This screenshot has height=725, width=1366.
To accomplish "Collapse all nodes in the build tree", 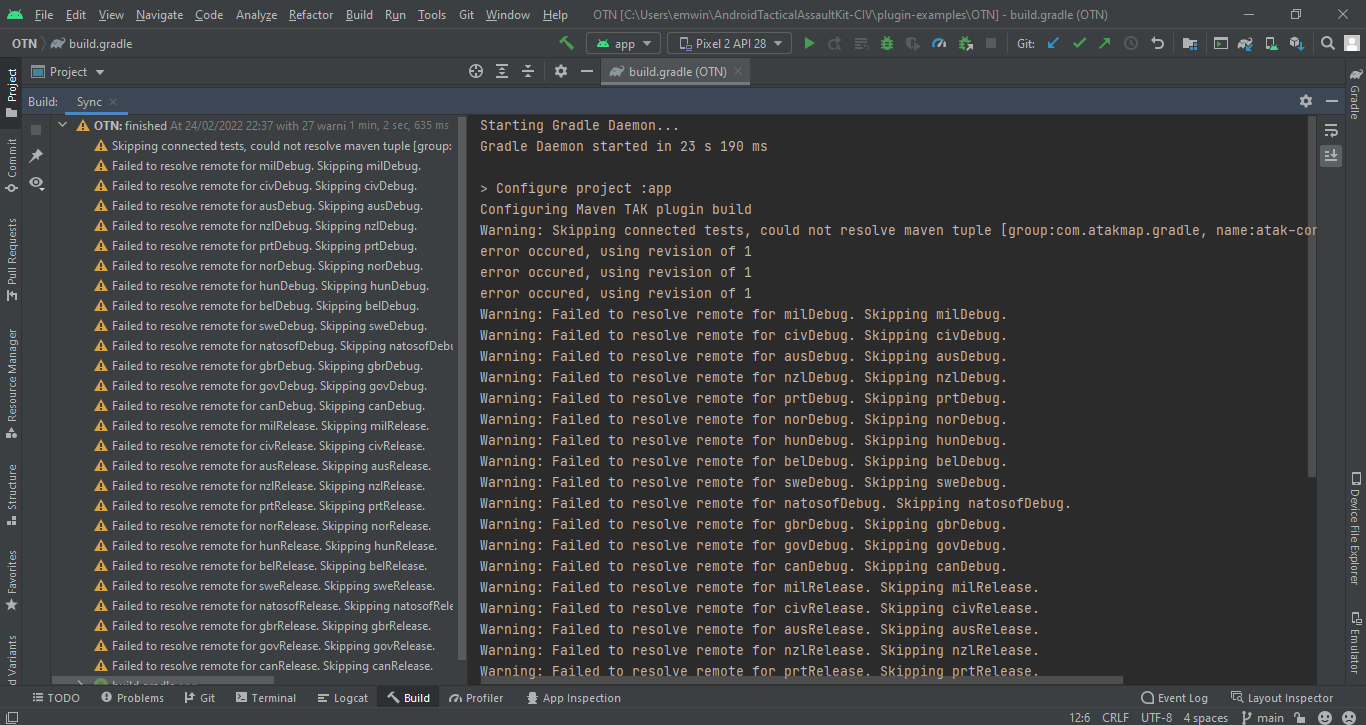I will 528,71.
